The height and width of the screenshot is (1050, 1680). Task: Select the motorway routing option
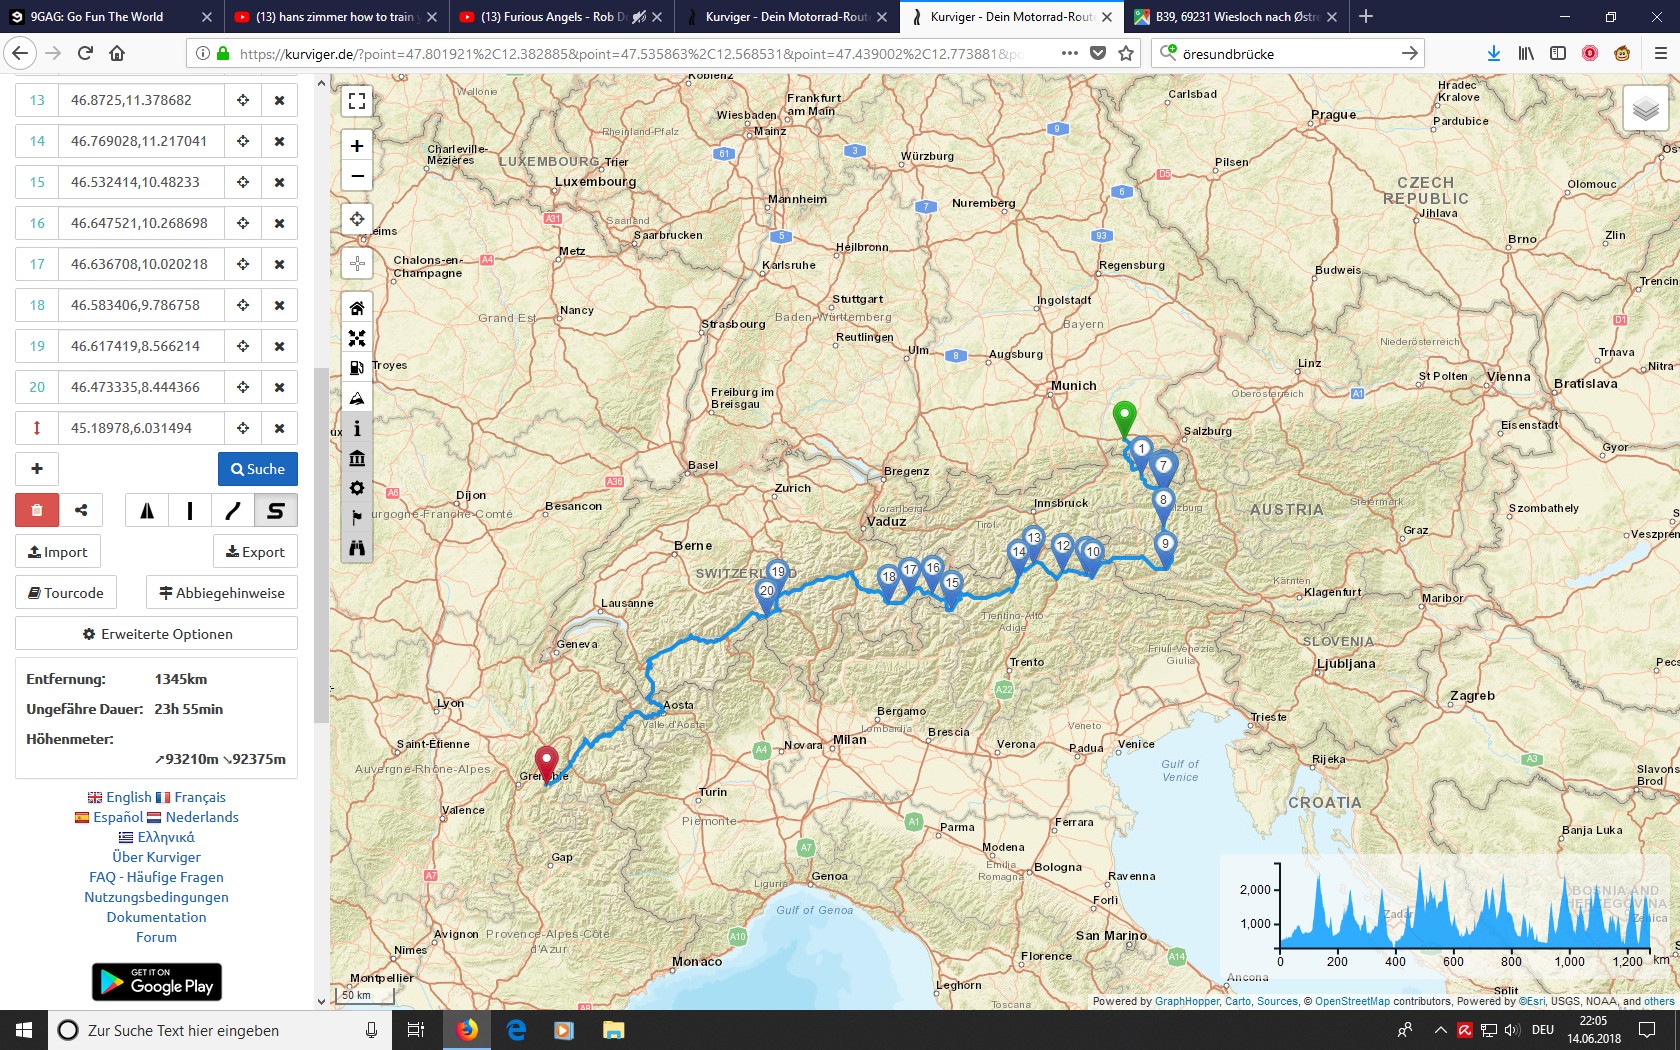tap(147, 510)
